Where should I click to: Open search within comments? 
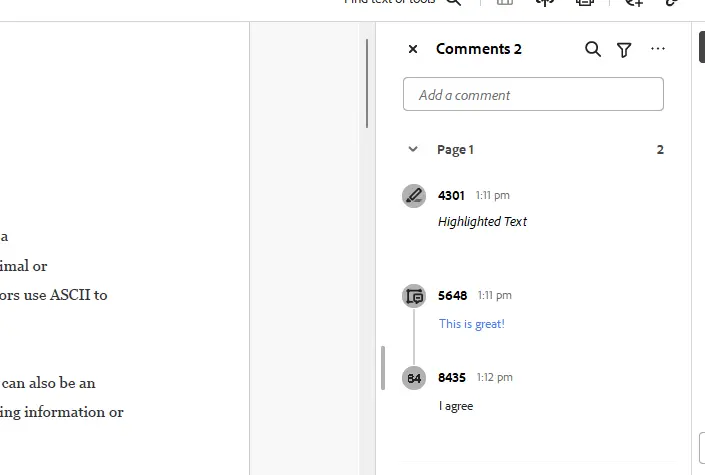click(593, 49)
